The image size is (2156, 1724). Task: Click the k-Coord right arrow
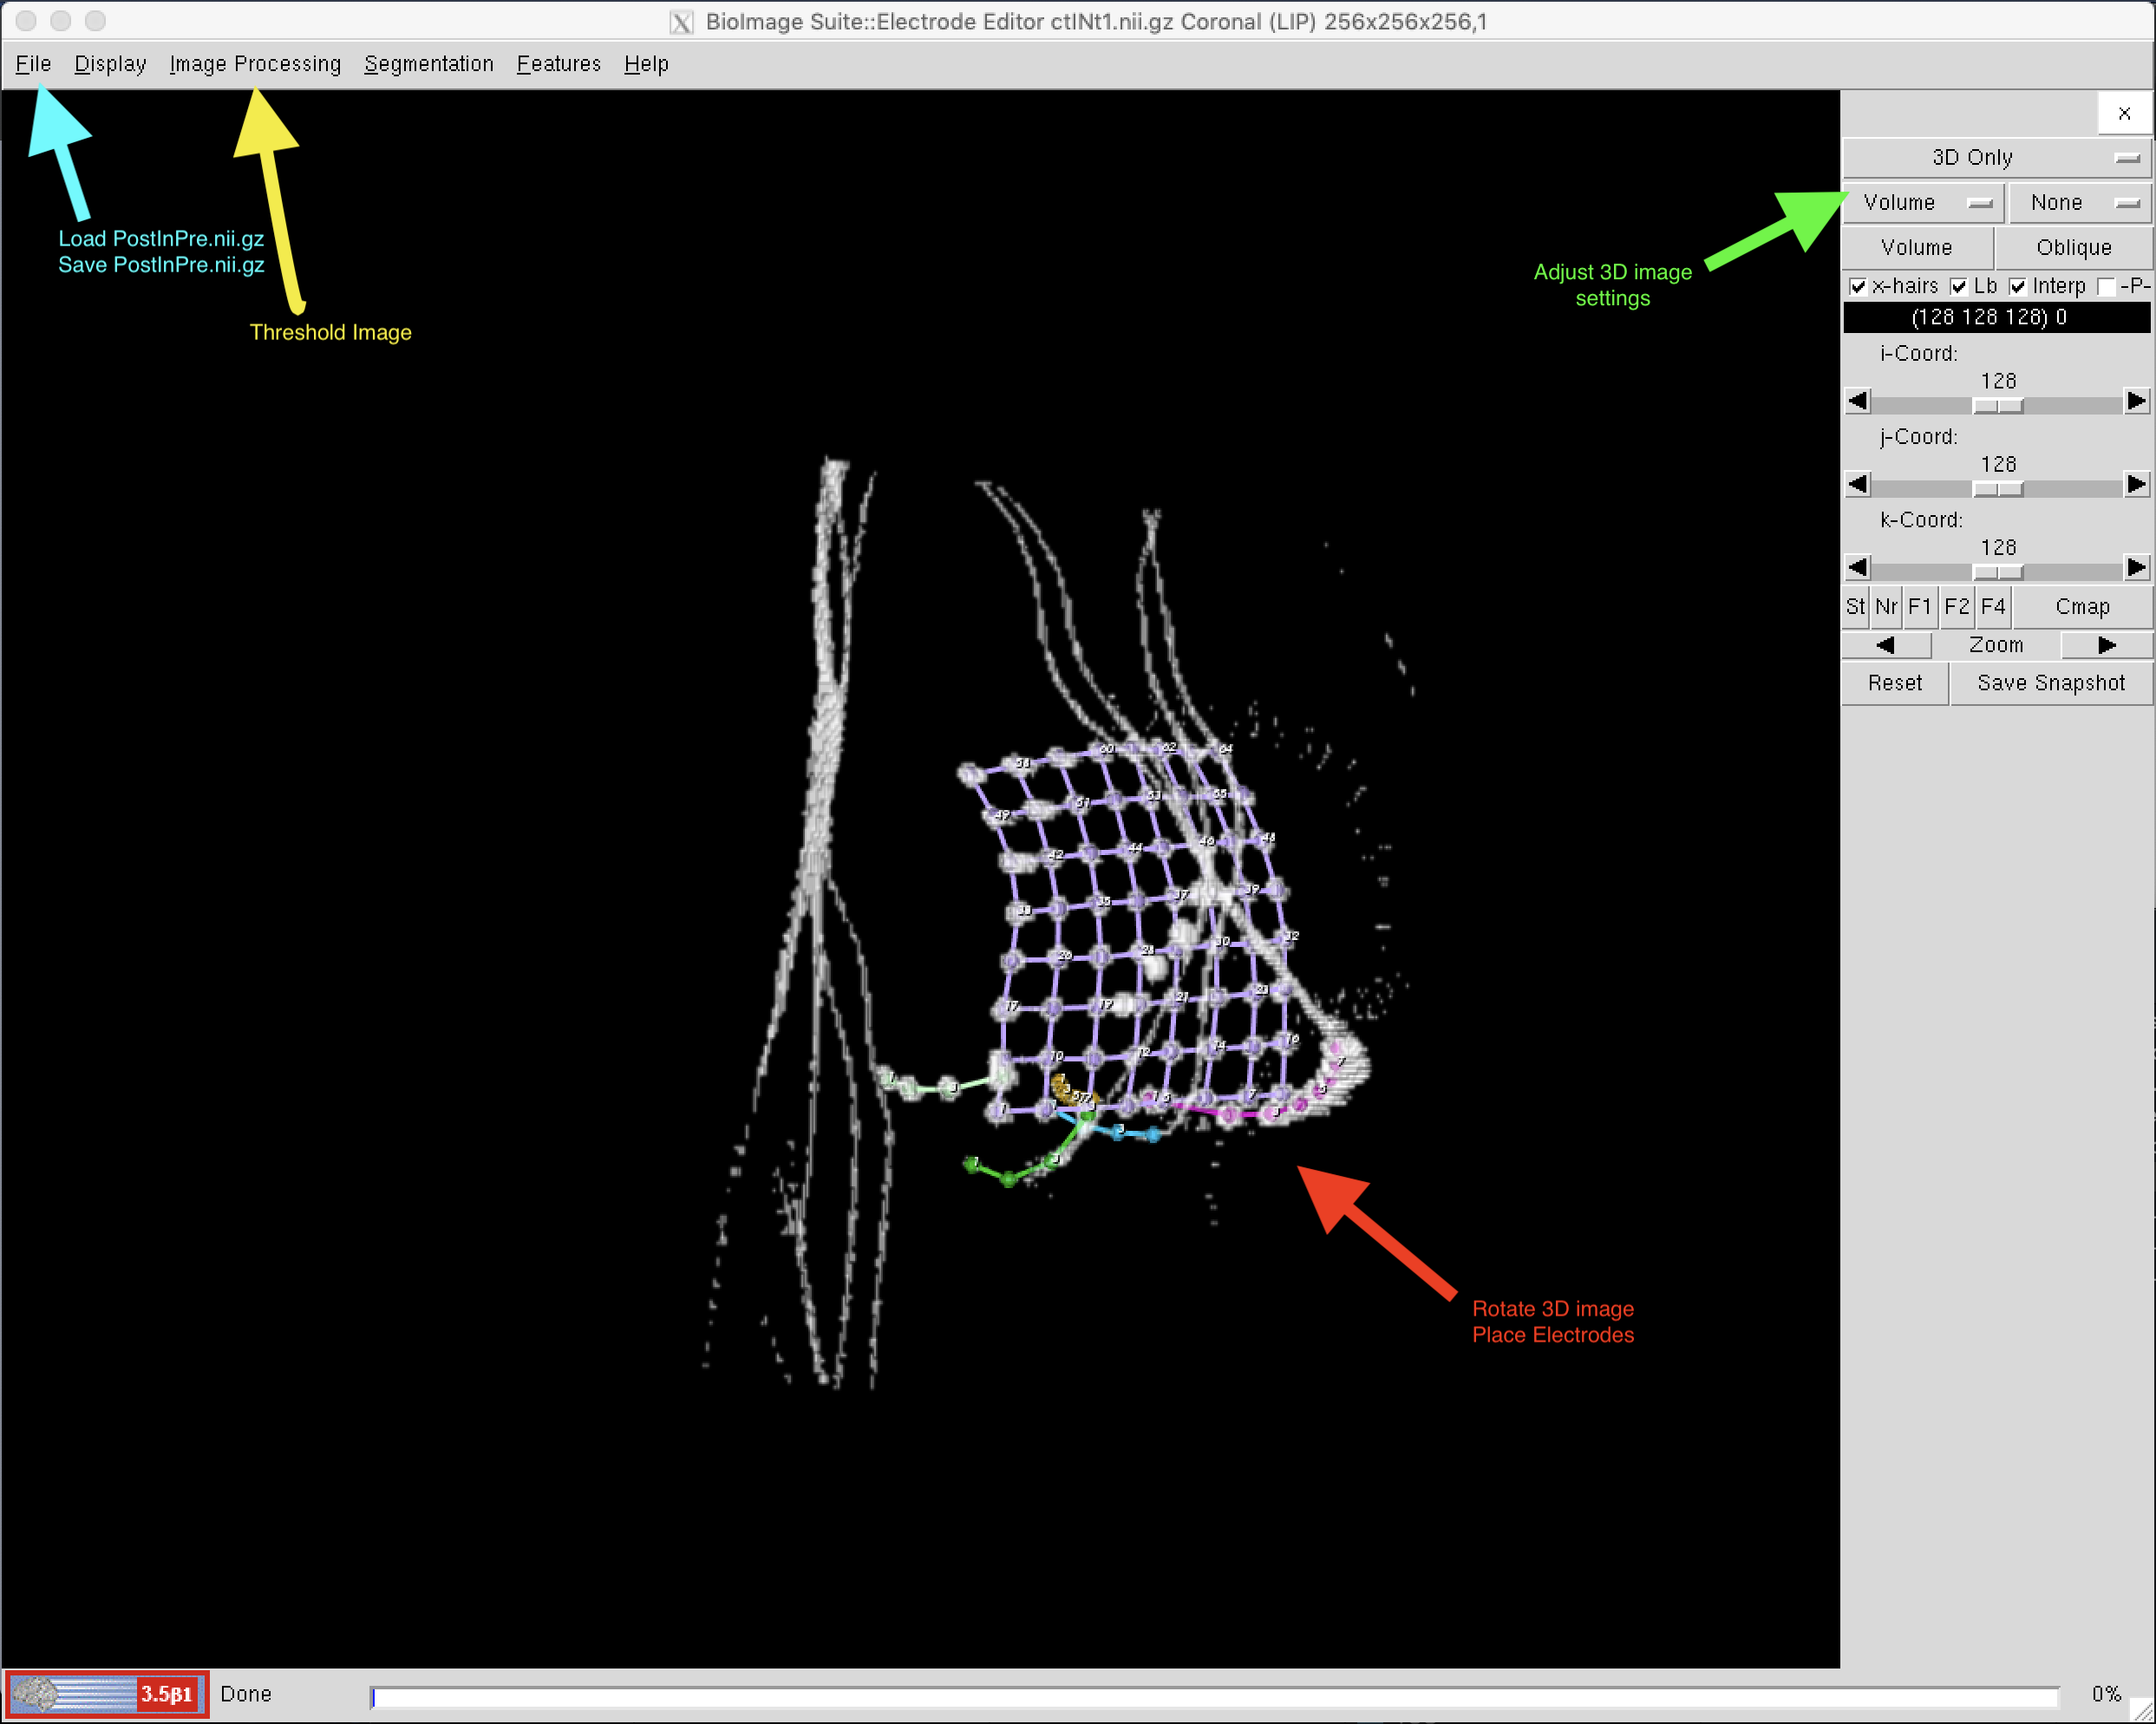(x=2136, y=568)
